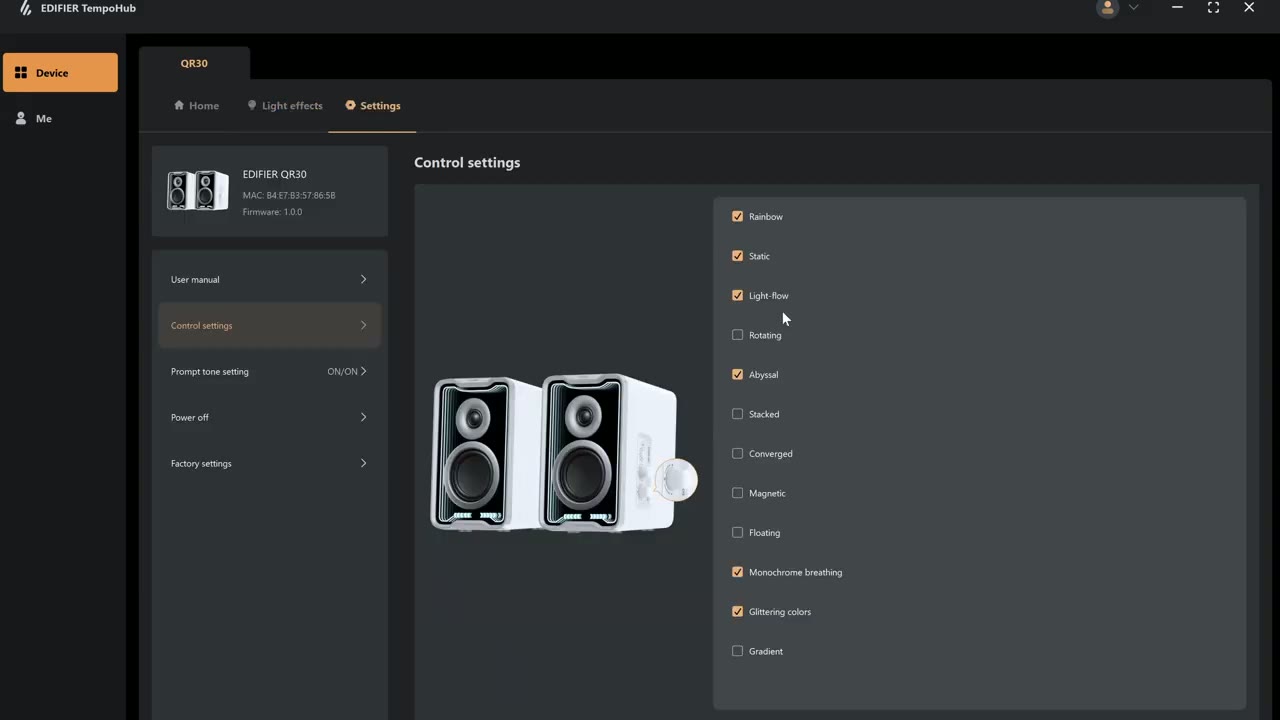
Task: Enable the Rotating light effect
Action: 737,335
